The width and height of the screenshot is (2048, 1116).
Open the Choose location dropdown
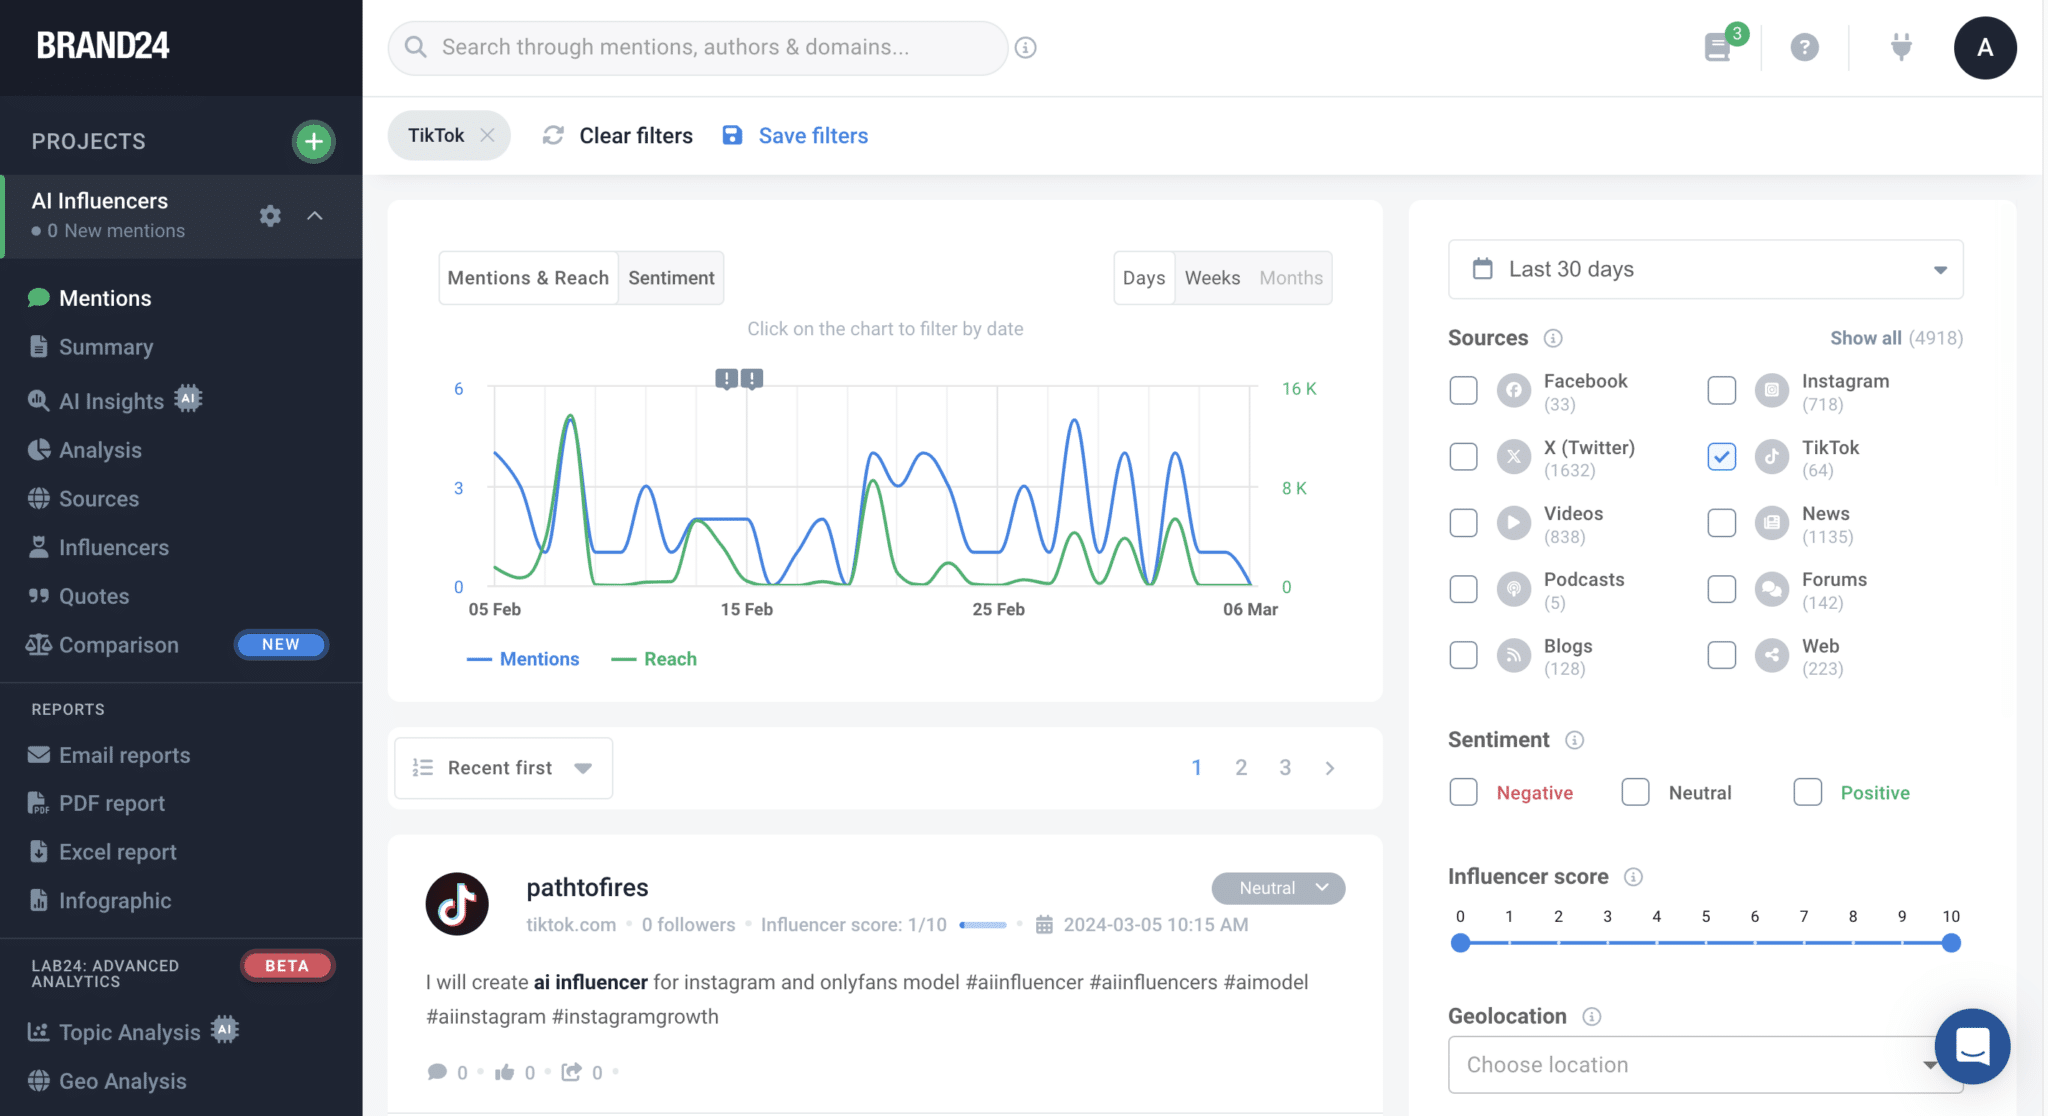(1705, 1065)
